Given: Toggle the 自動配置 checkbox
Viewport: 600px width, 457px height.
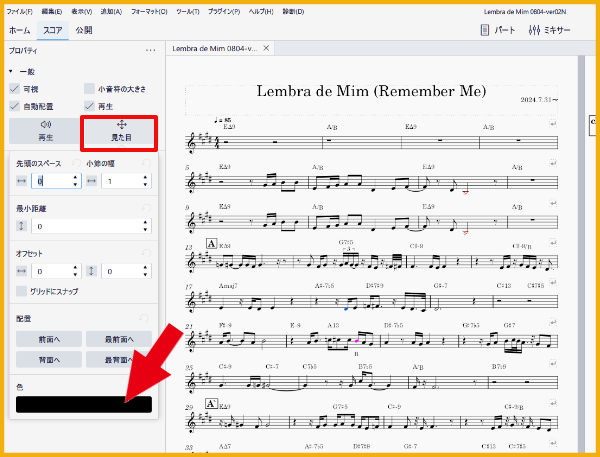Looking at the screenshot, I should tap(15, 106).
